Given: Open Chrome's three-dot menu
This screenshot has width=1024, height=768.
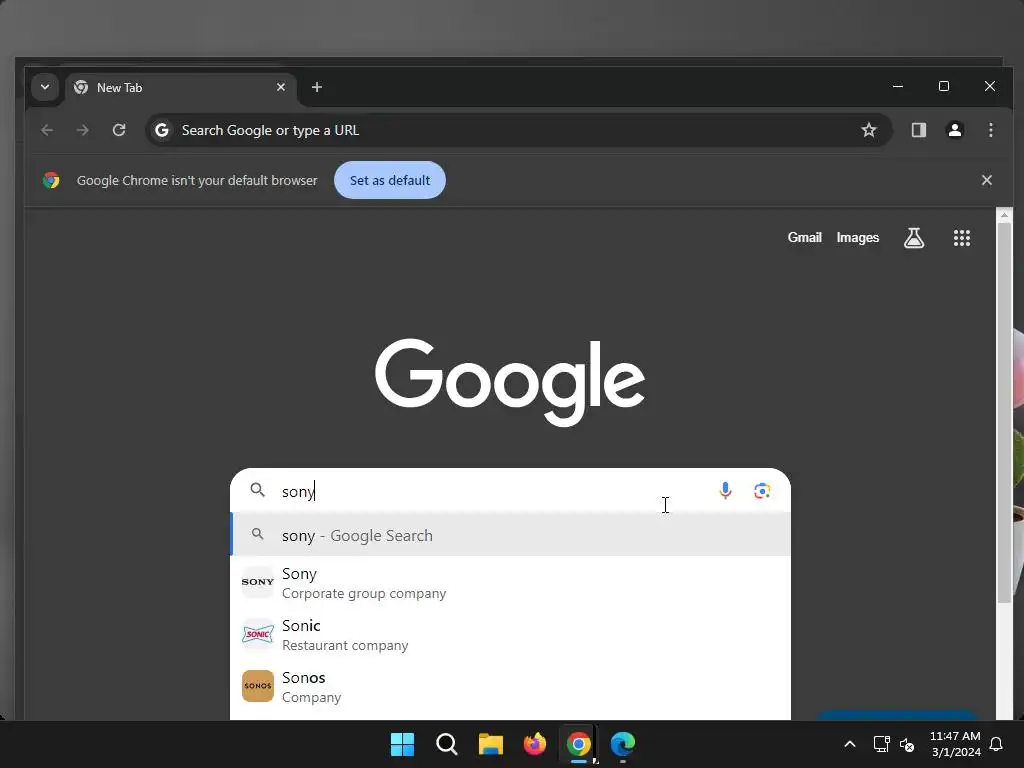Looking at the screenshot, I should [991, 130].
